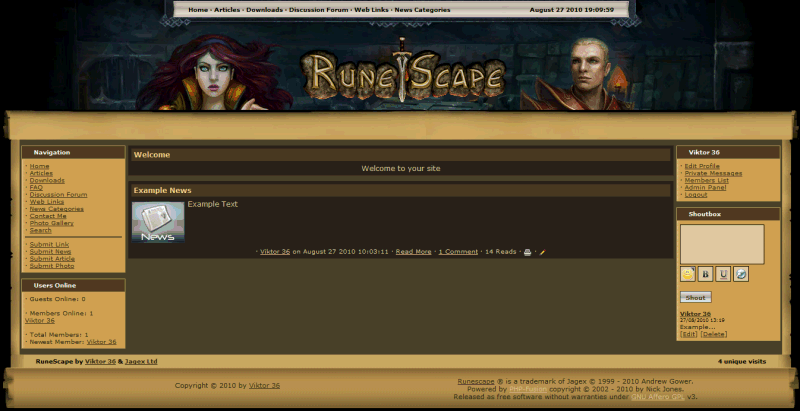Click the '4 unique visits' counter text
This screenshot has width=800, height=411.
tap(742, 362)
